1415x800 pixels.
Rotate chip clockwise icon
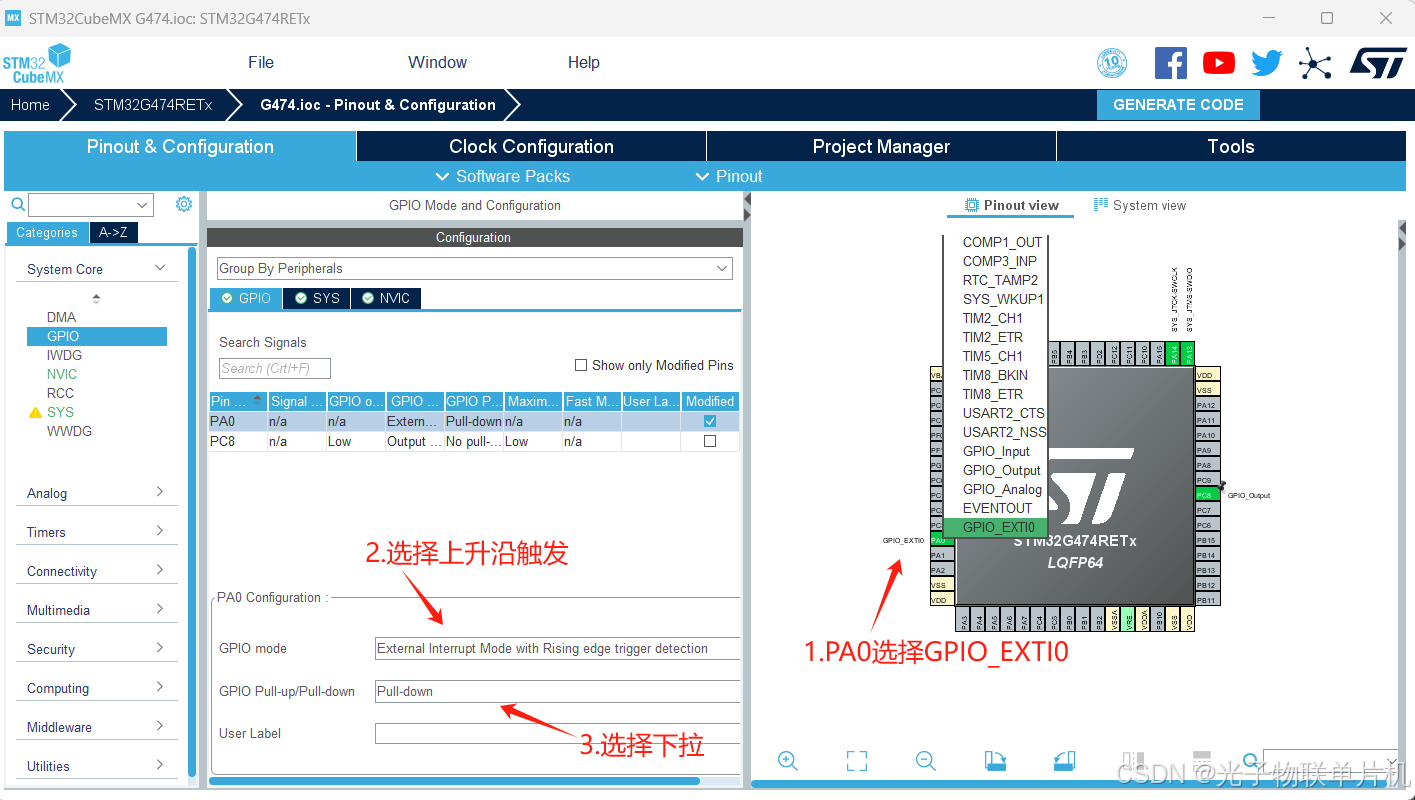coord(995,761)
